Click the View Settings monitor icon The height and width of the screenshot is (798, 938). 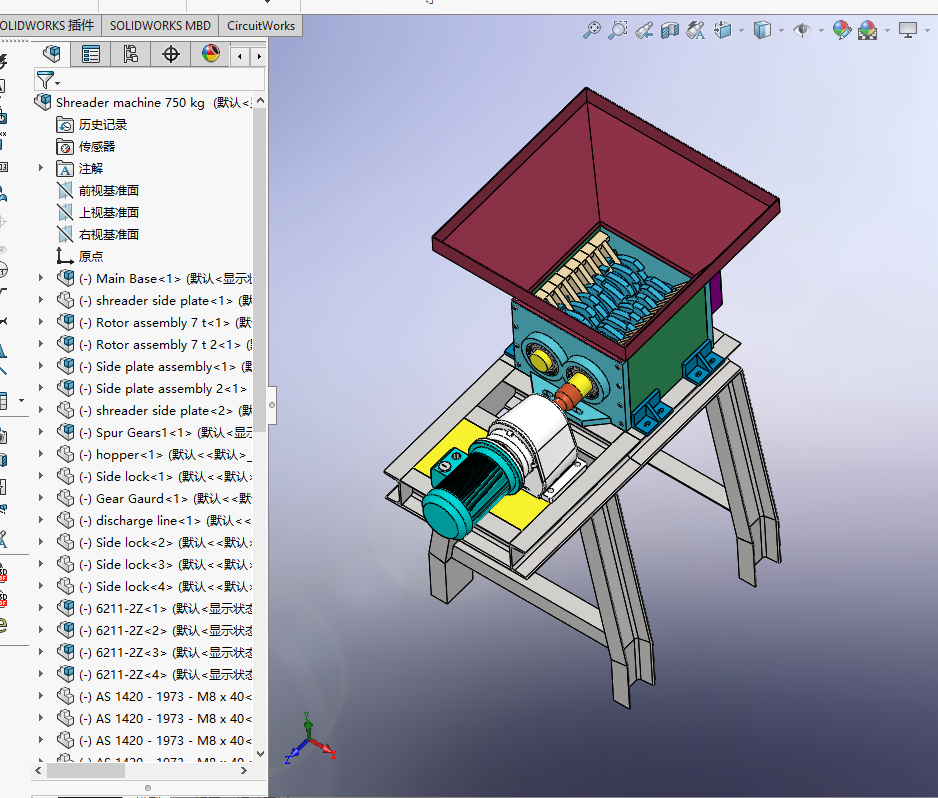pyautogui.click(x=907, y=30)
